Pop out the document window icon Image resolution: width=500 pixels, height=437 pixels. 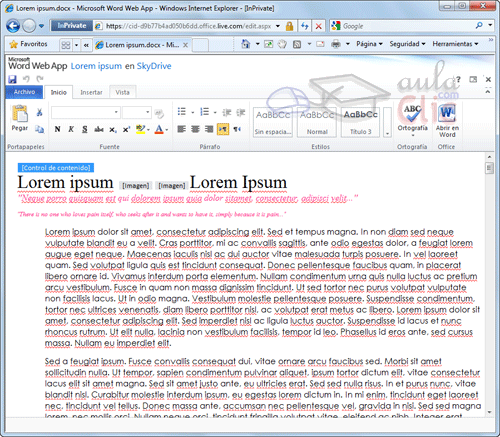click(473, 79)
